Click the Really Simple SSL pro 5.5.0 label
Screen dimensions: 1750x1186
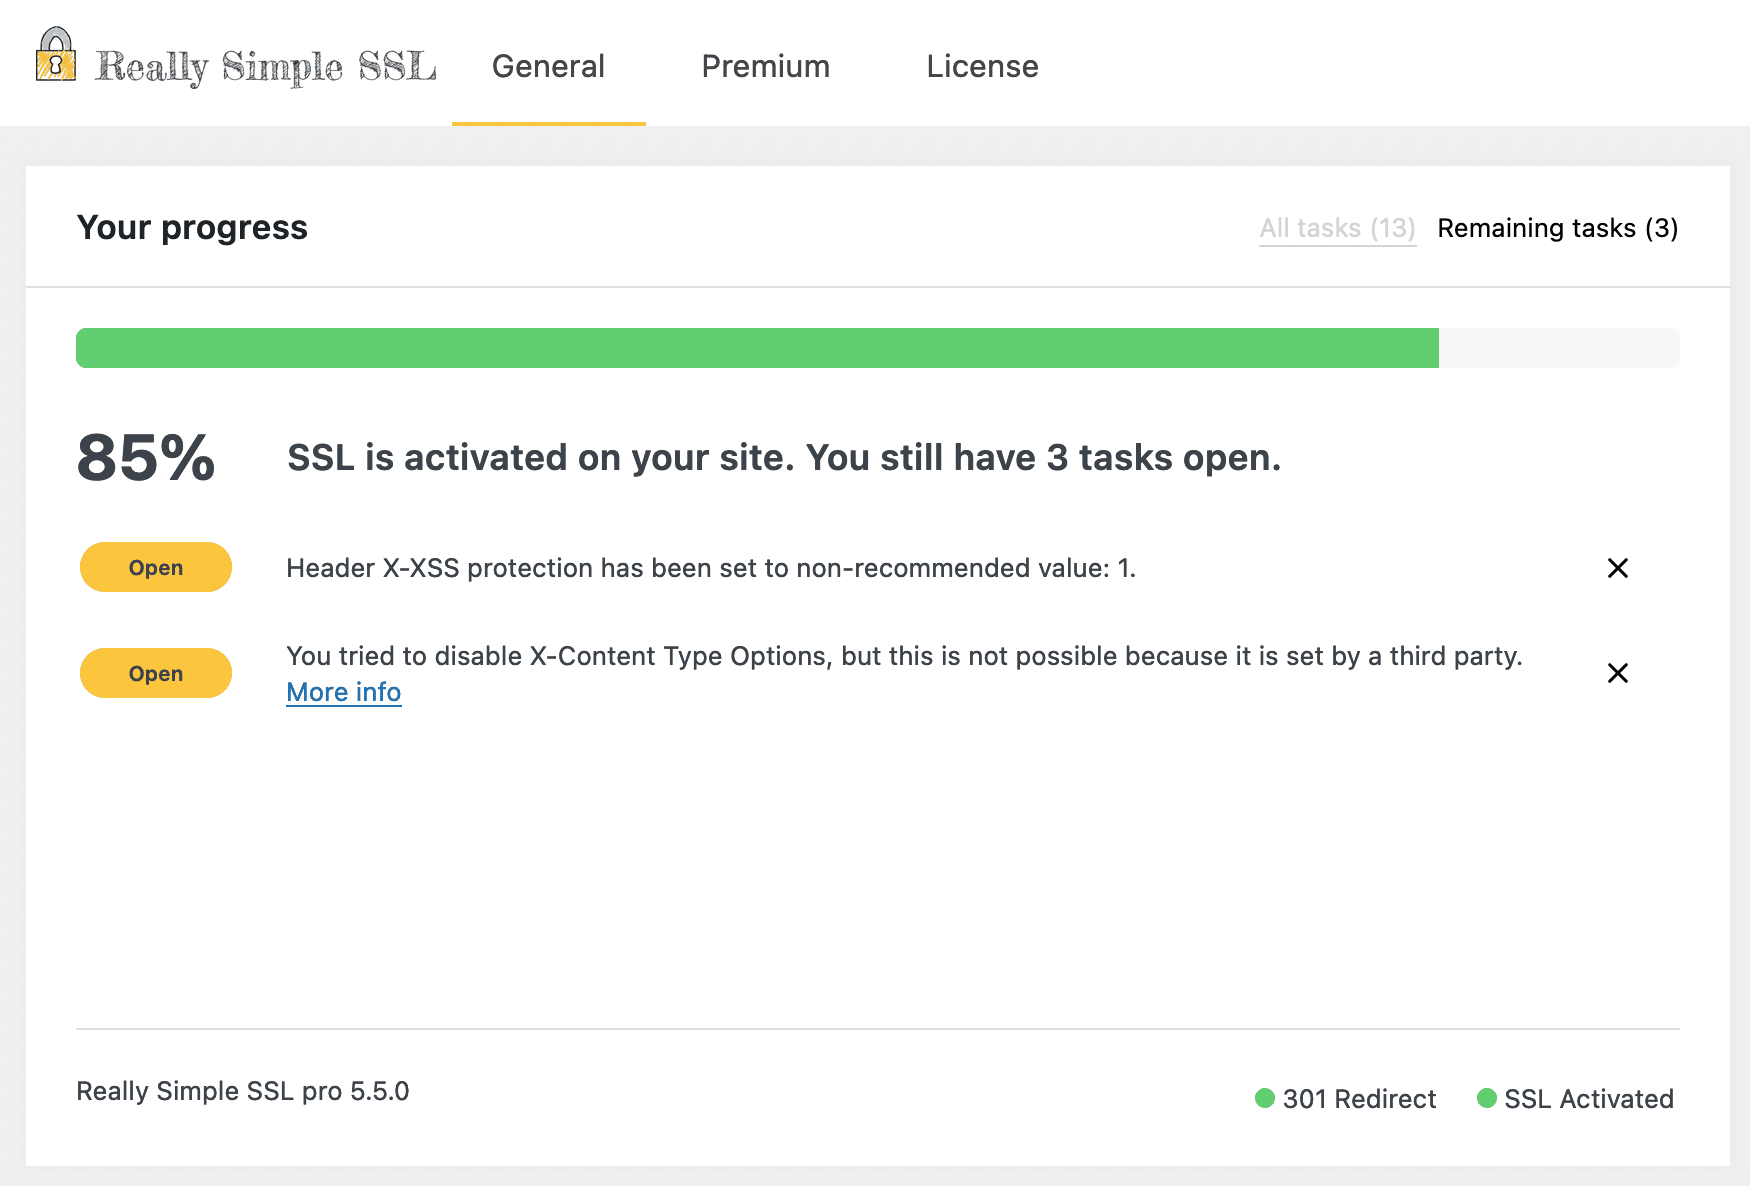click(x=243, y=1091)
